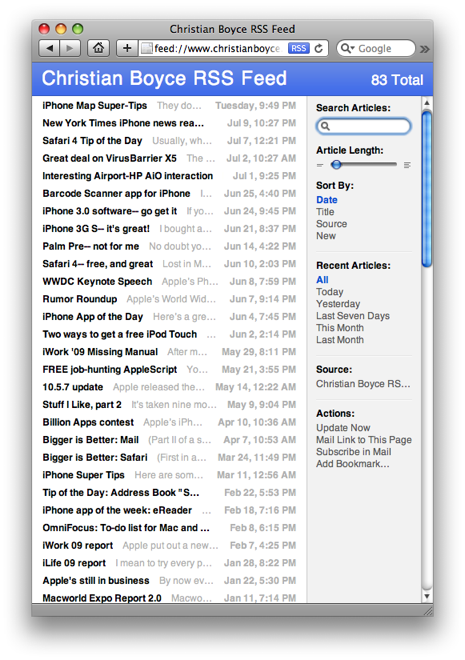This screenshot has height=660, width=465.
Task: Go forward with the right arrow button
Action: (x=70, y=48)
